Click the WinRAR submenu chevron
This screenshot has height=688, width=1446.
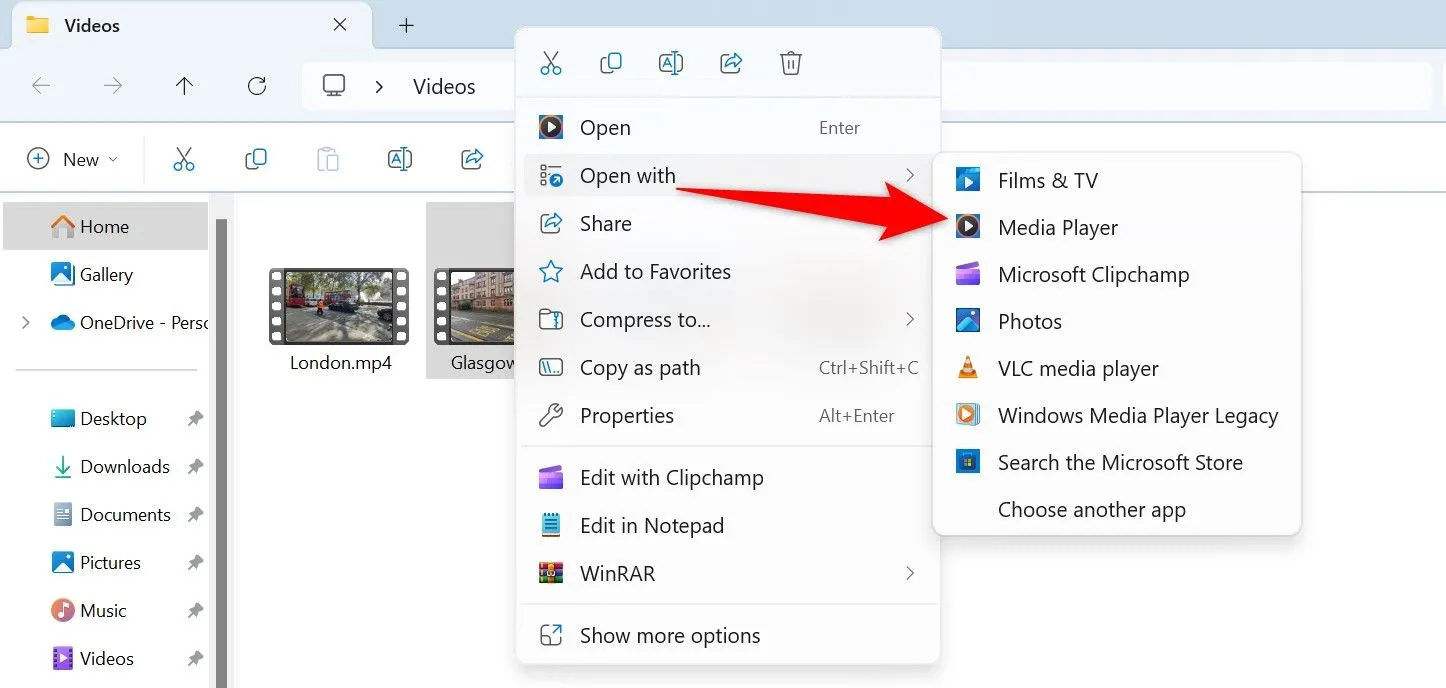(x=910, y=574)
